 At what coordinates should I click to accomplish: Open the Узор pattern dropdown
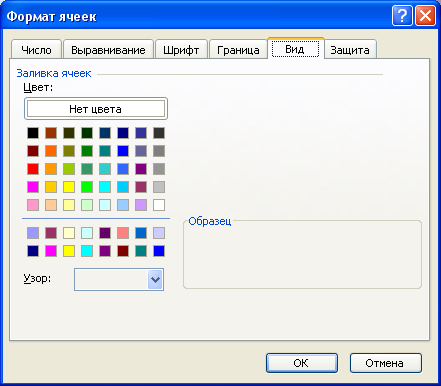click(155, 279)
